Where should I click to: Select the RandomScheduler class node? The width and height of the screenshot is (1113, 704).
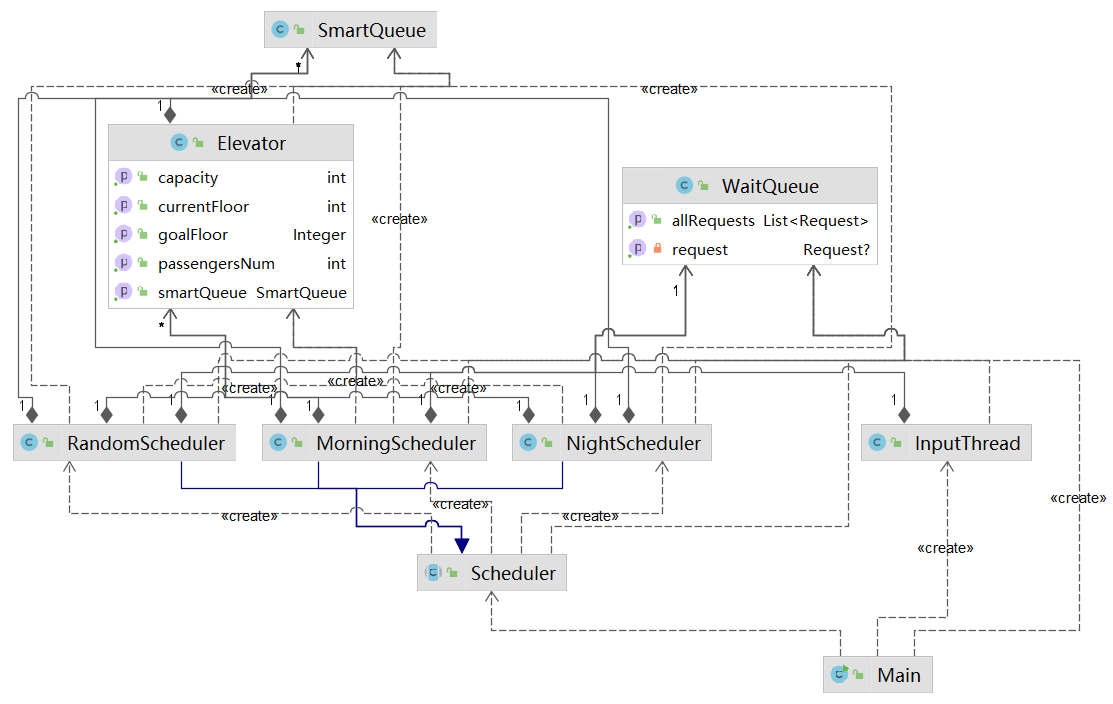coord(124,443)
